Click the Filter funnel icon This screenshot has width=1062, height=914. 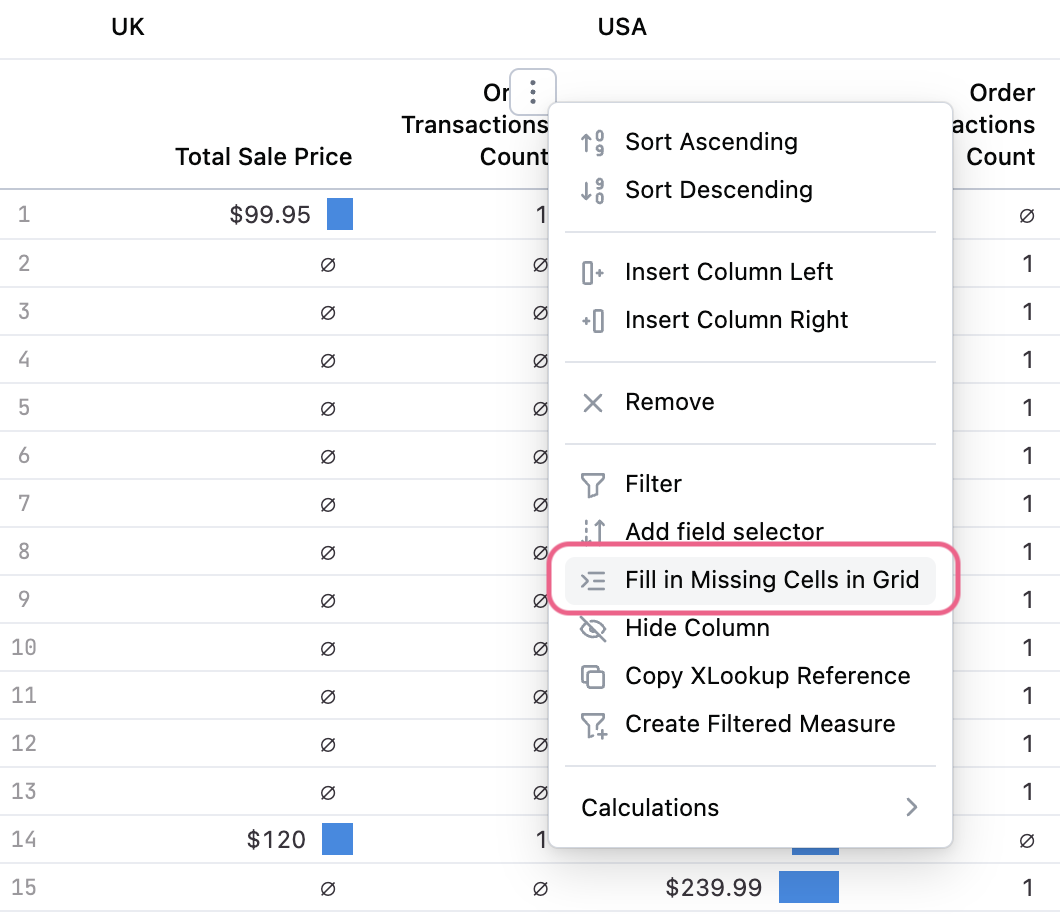pyautogui.click(x=592, y=484)
